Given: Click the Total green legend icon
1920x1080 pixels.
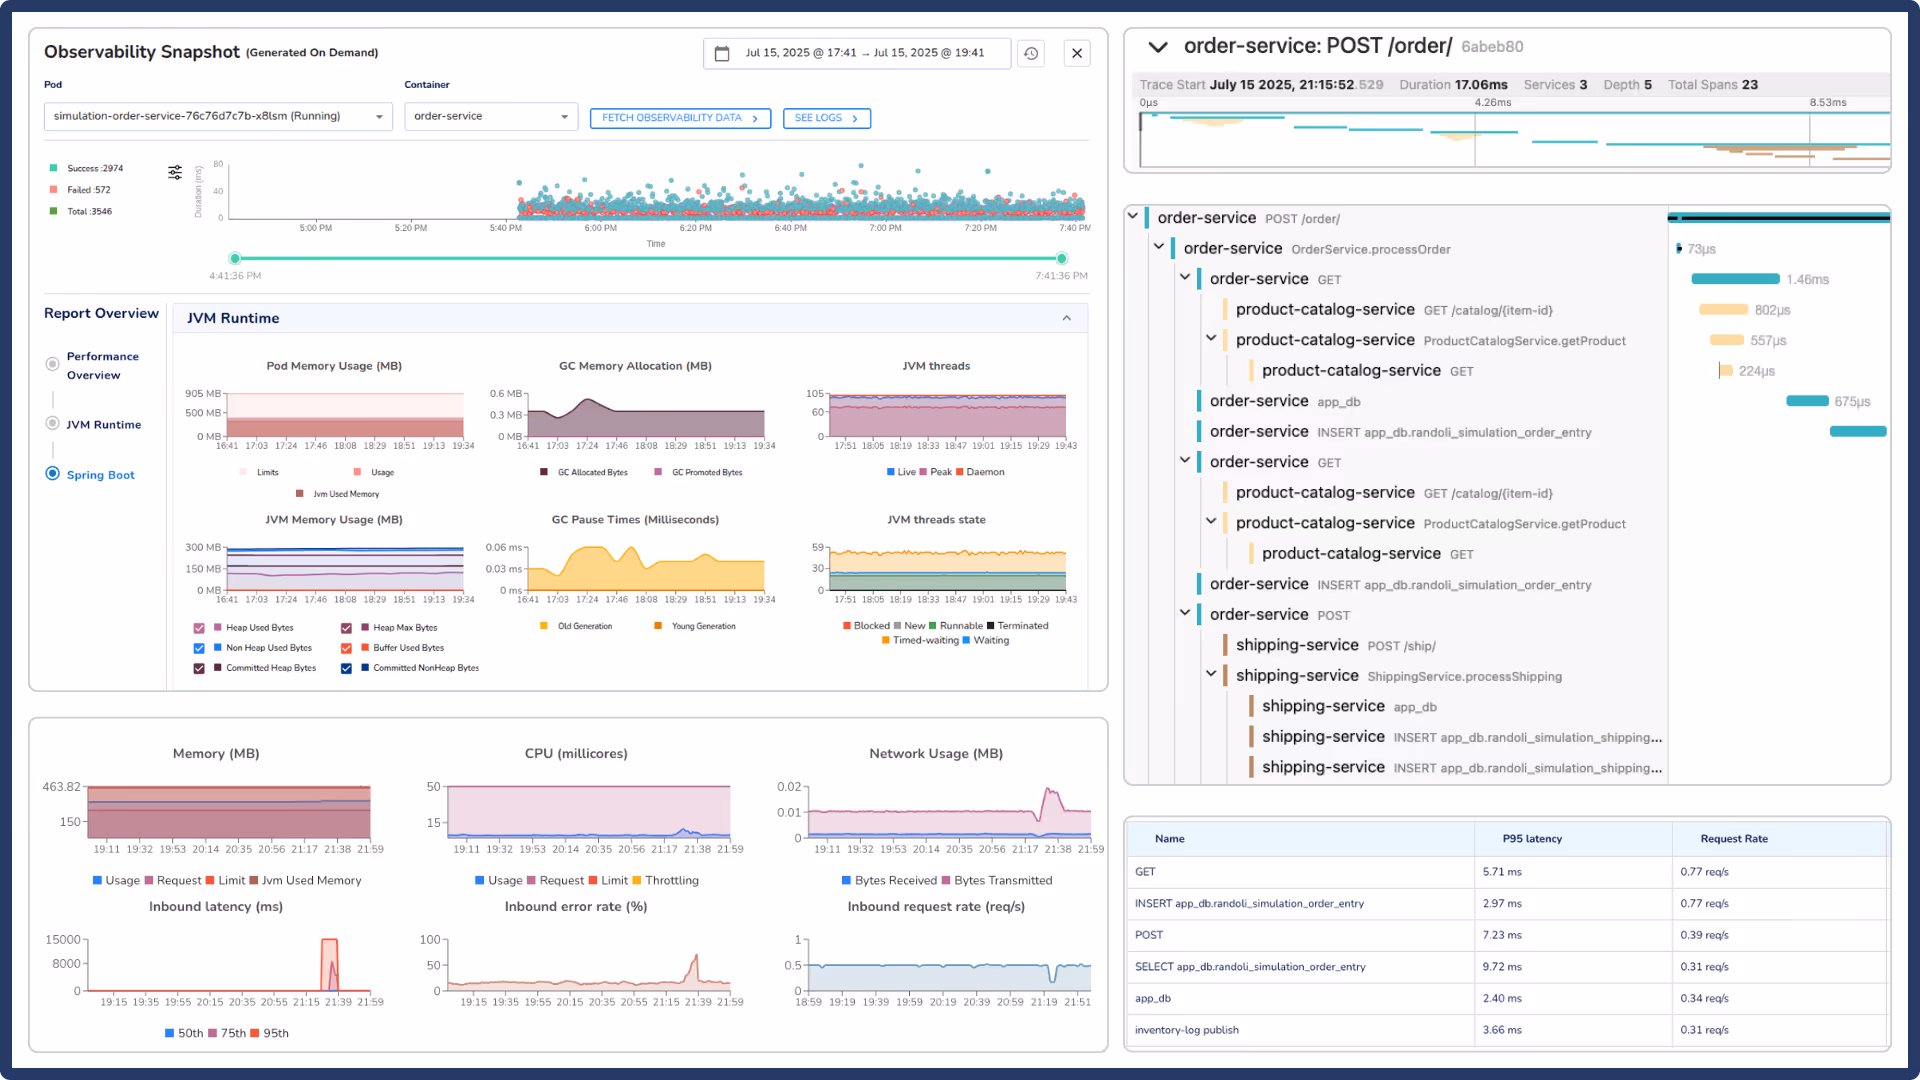Looking at the screenshot, I should 53,211.
